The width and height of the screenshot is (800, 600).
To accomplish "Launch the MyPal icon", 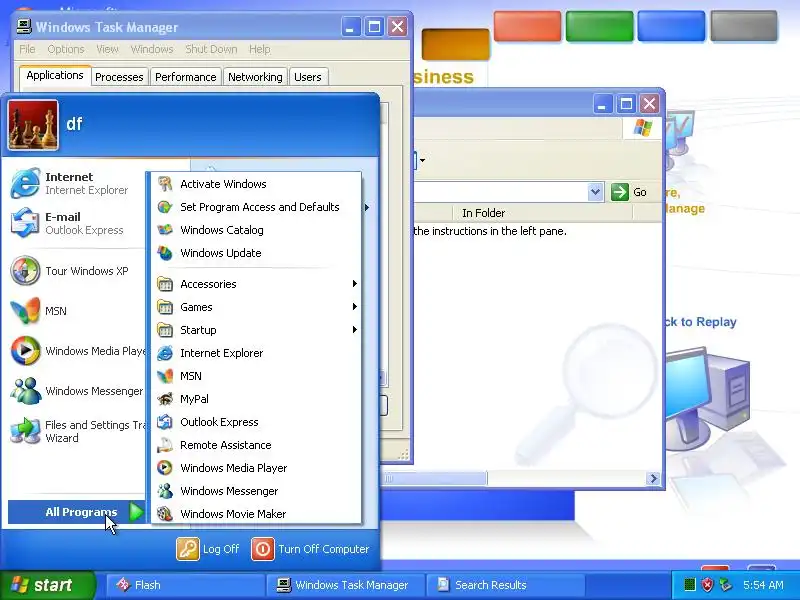I will tap(165, 398).
